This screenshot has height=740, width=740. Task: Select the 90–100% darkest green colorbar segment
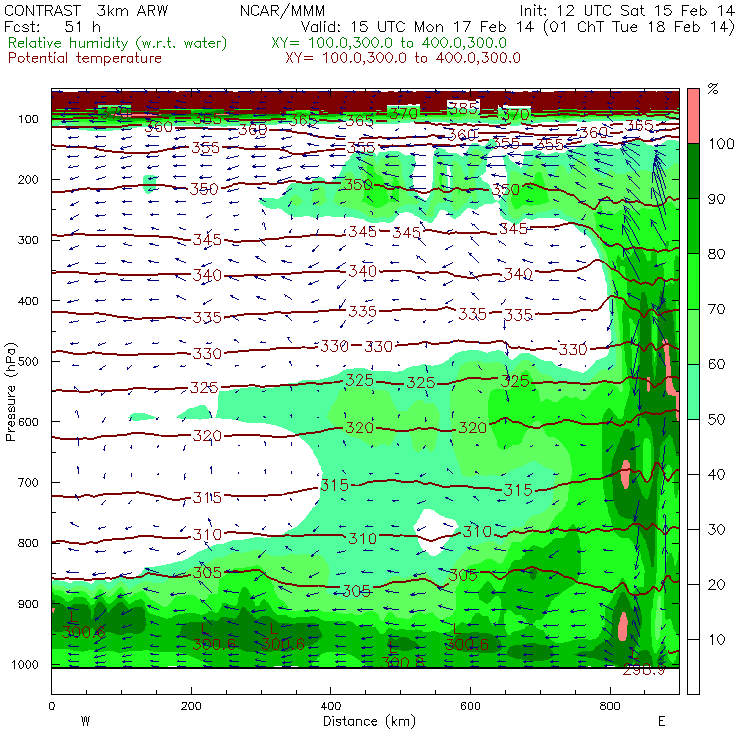693,171
